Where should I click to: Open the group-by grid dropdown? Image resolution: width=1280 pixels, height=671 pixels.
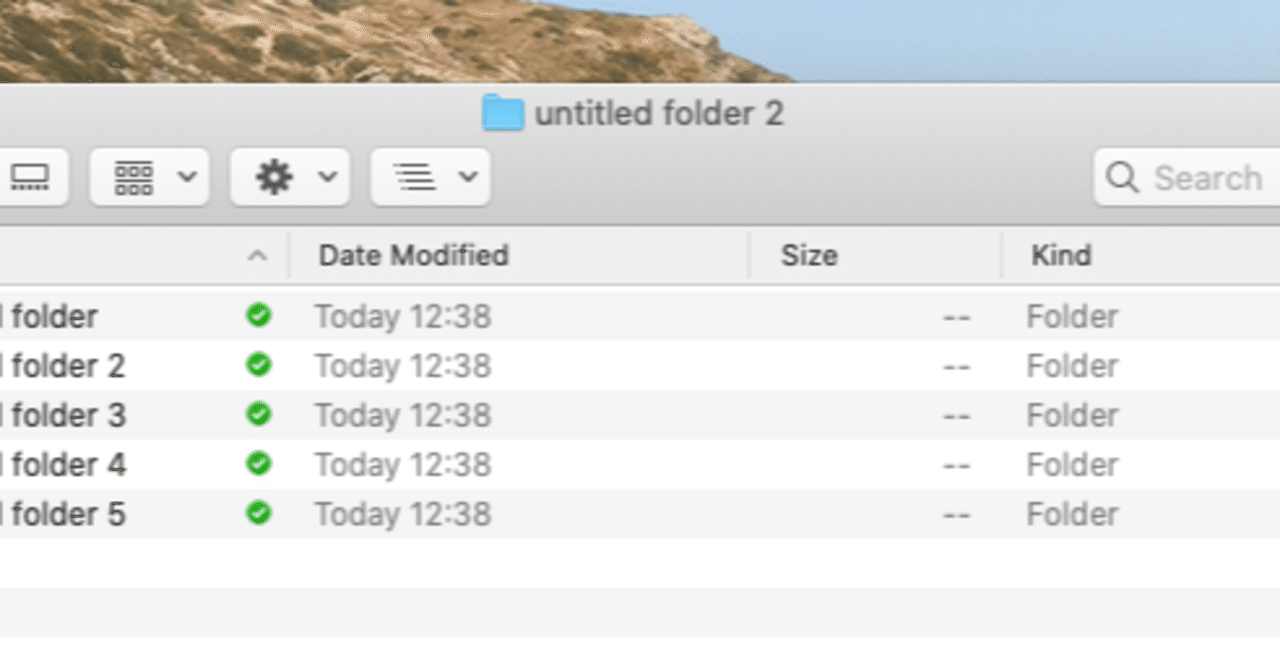pos(149,178)
